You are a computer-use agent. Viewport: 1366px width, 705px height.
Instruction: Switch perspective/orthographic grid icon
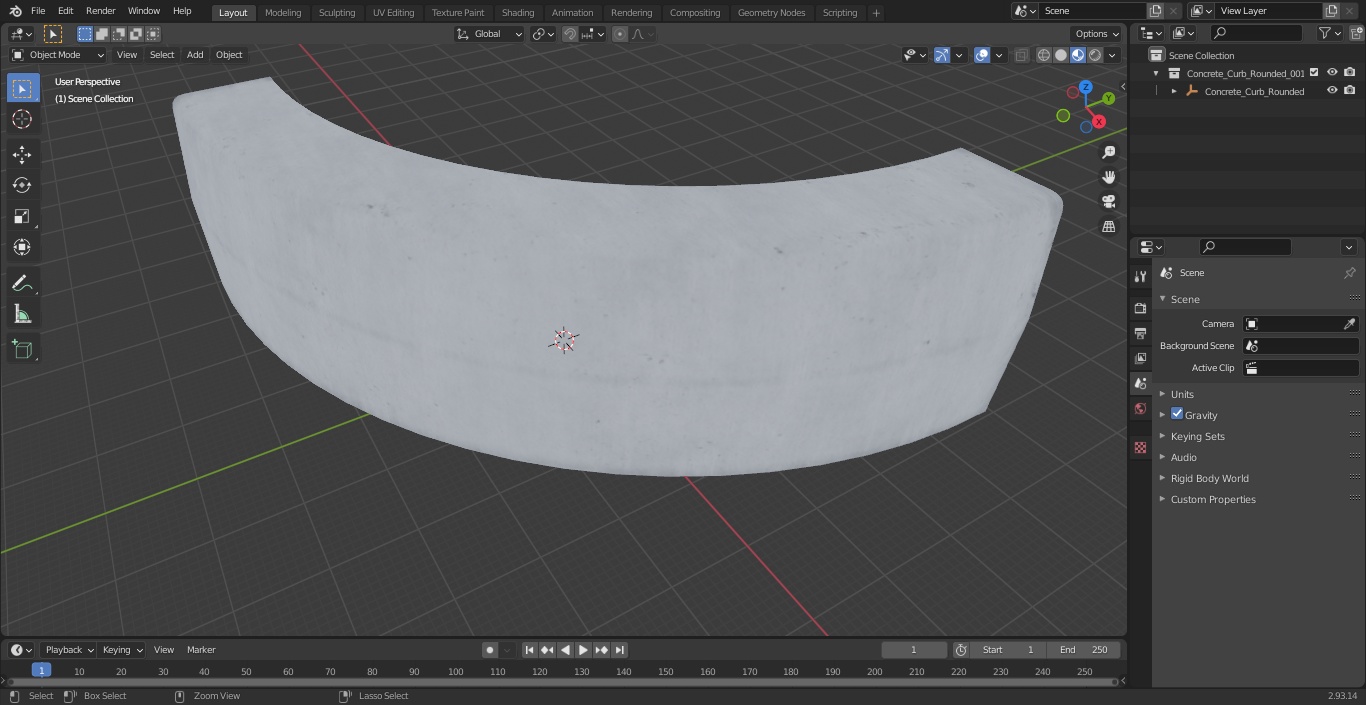(x=1108, y=226)
